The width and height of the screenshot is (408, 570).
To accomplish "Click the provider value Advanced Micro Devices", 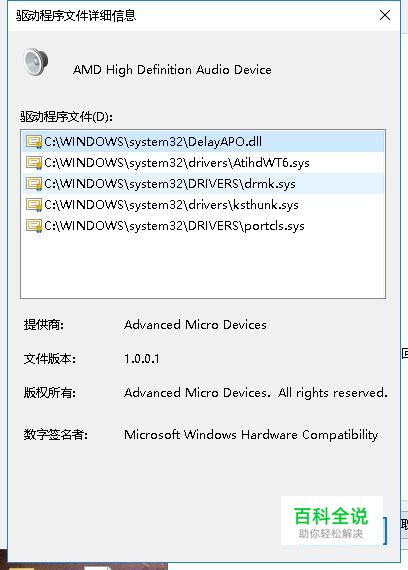I will tap(195, 325).
